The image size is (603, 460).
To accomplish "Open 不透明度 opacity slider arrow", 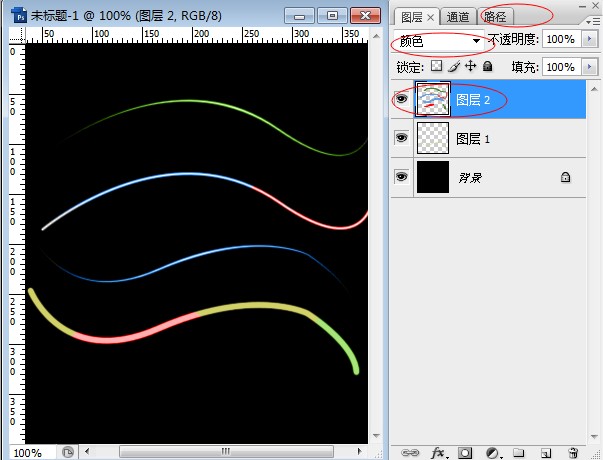I will click(590, 39).
